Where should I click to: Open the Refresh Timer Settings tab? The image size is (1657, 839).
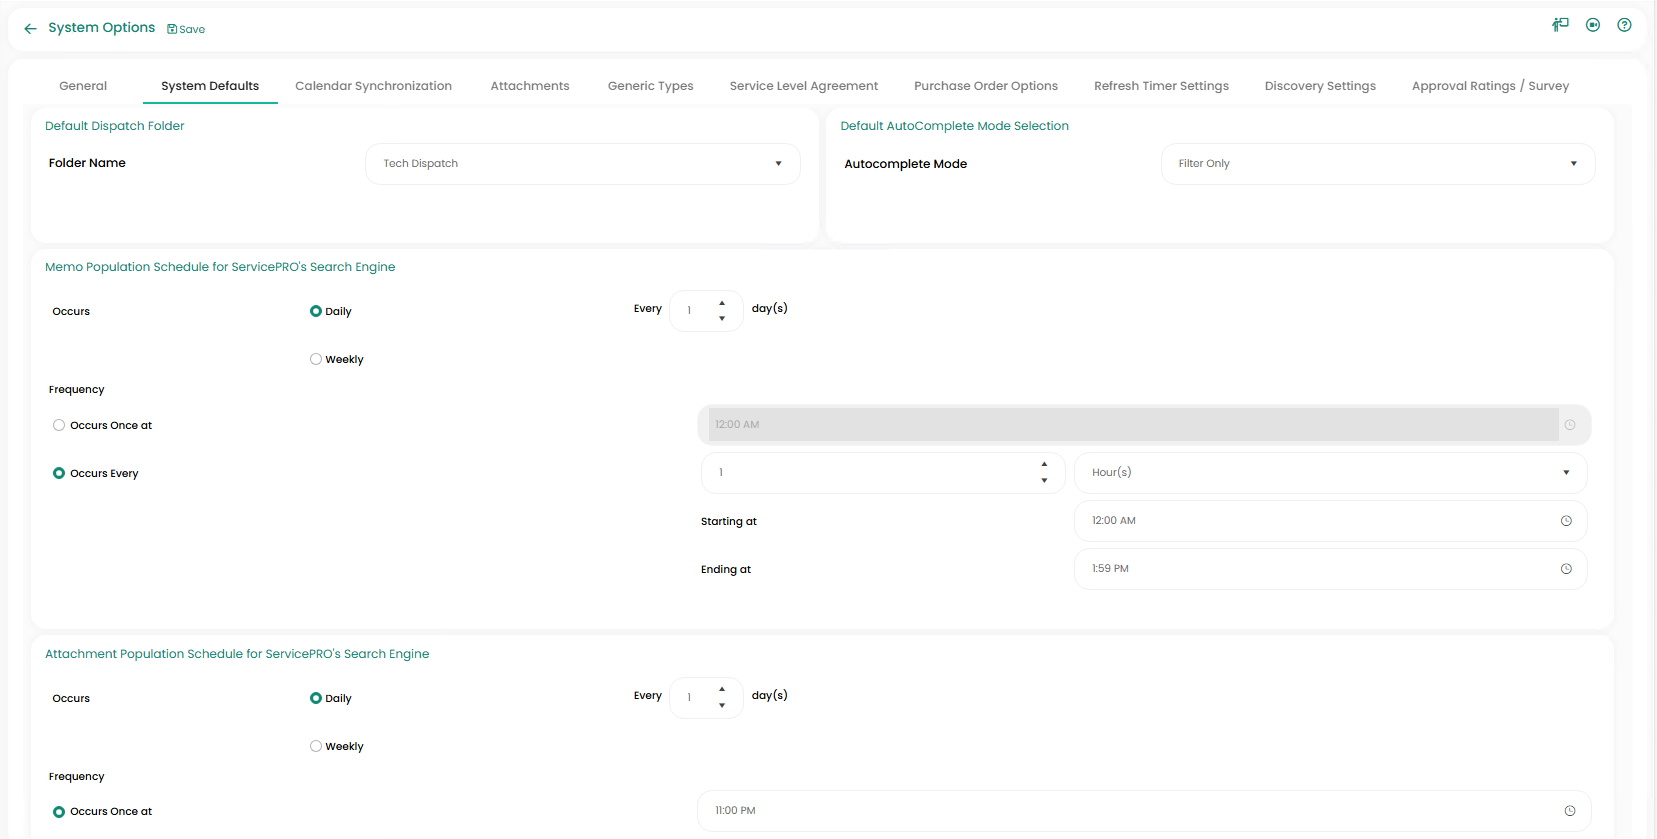pos(1161,86)
